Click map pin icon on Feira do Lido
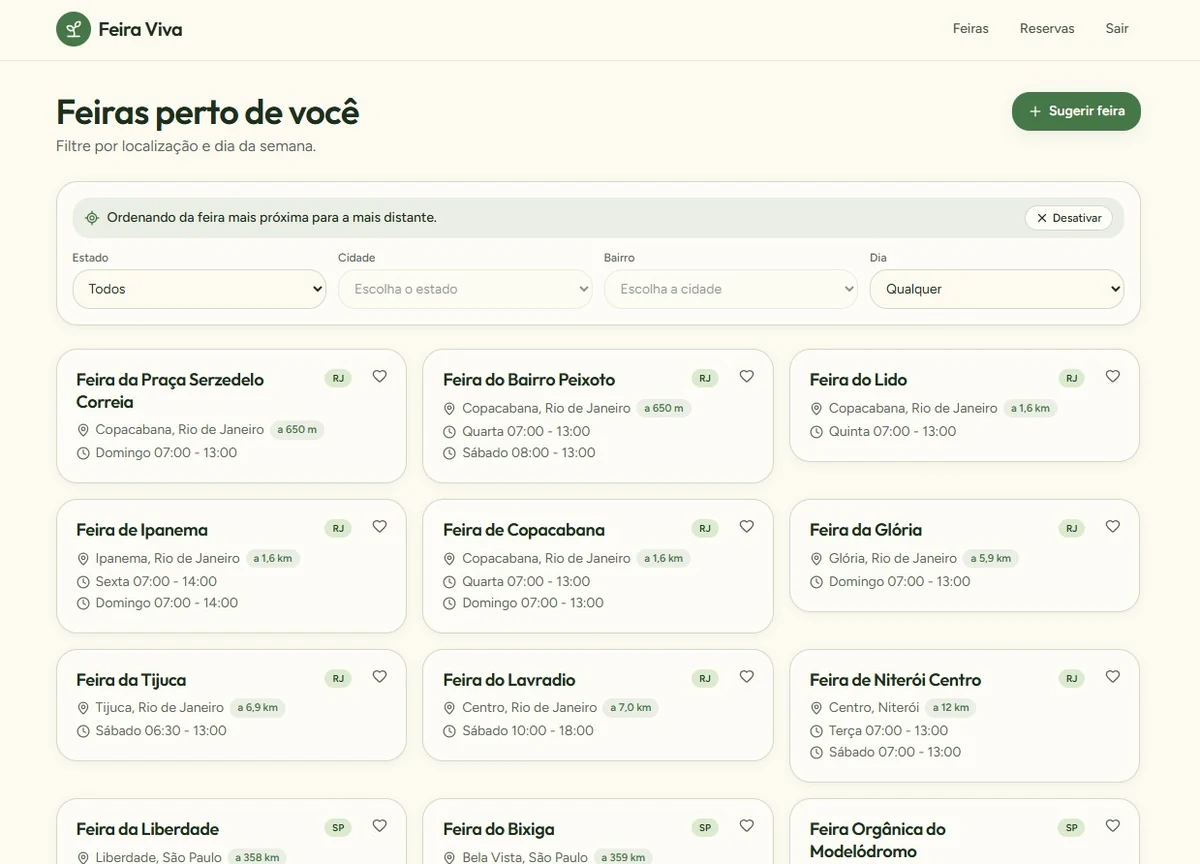 pyautogui.click(x=816, y=409)
